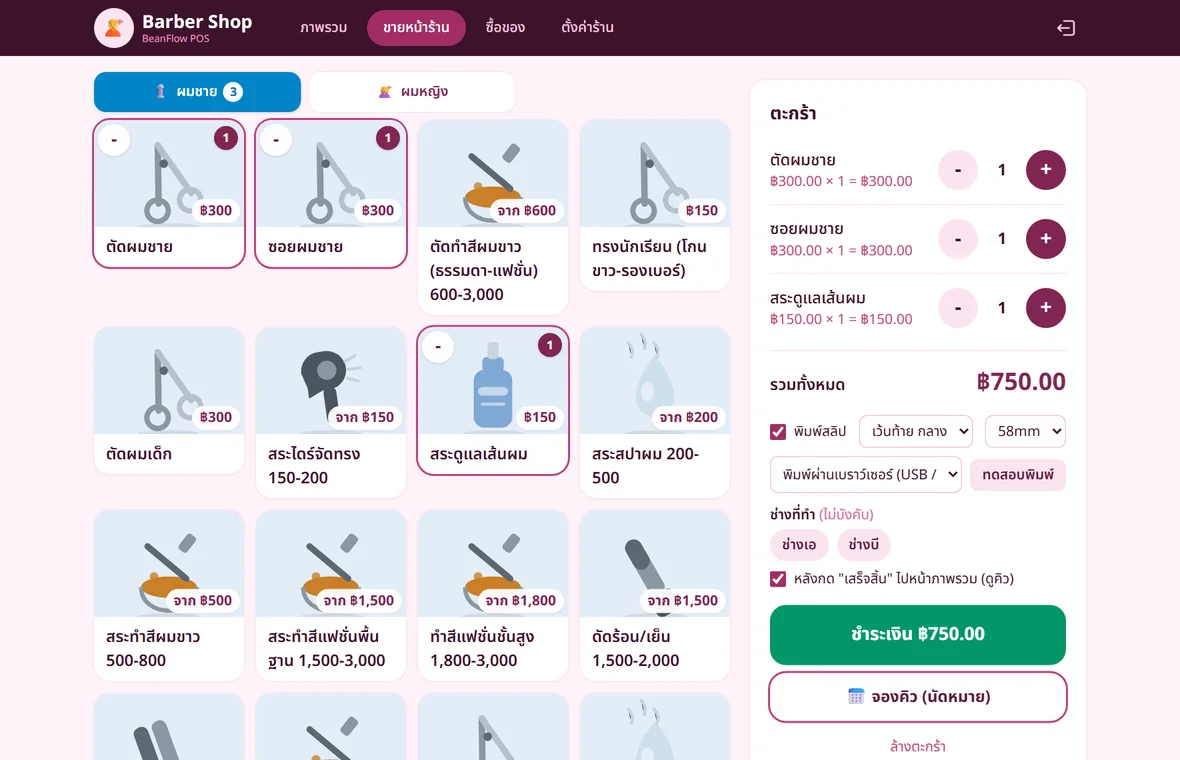Screen dimensions: 1180x760
Task: Uncheck the พิมพ์สลิป checkbox
Action: (778, 432)
